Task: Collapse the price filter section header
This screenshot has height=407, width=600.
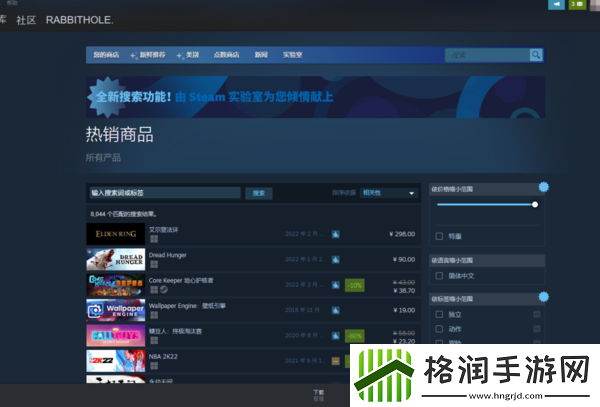Action: tap(486, 189)
